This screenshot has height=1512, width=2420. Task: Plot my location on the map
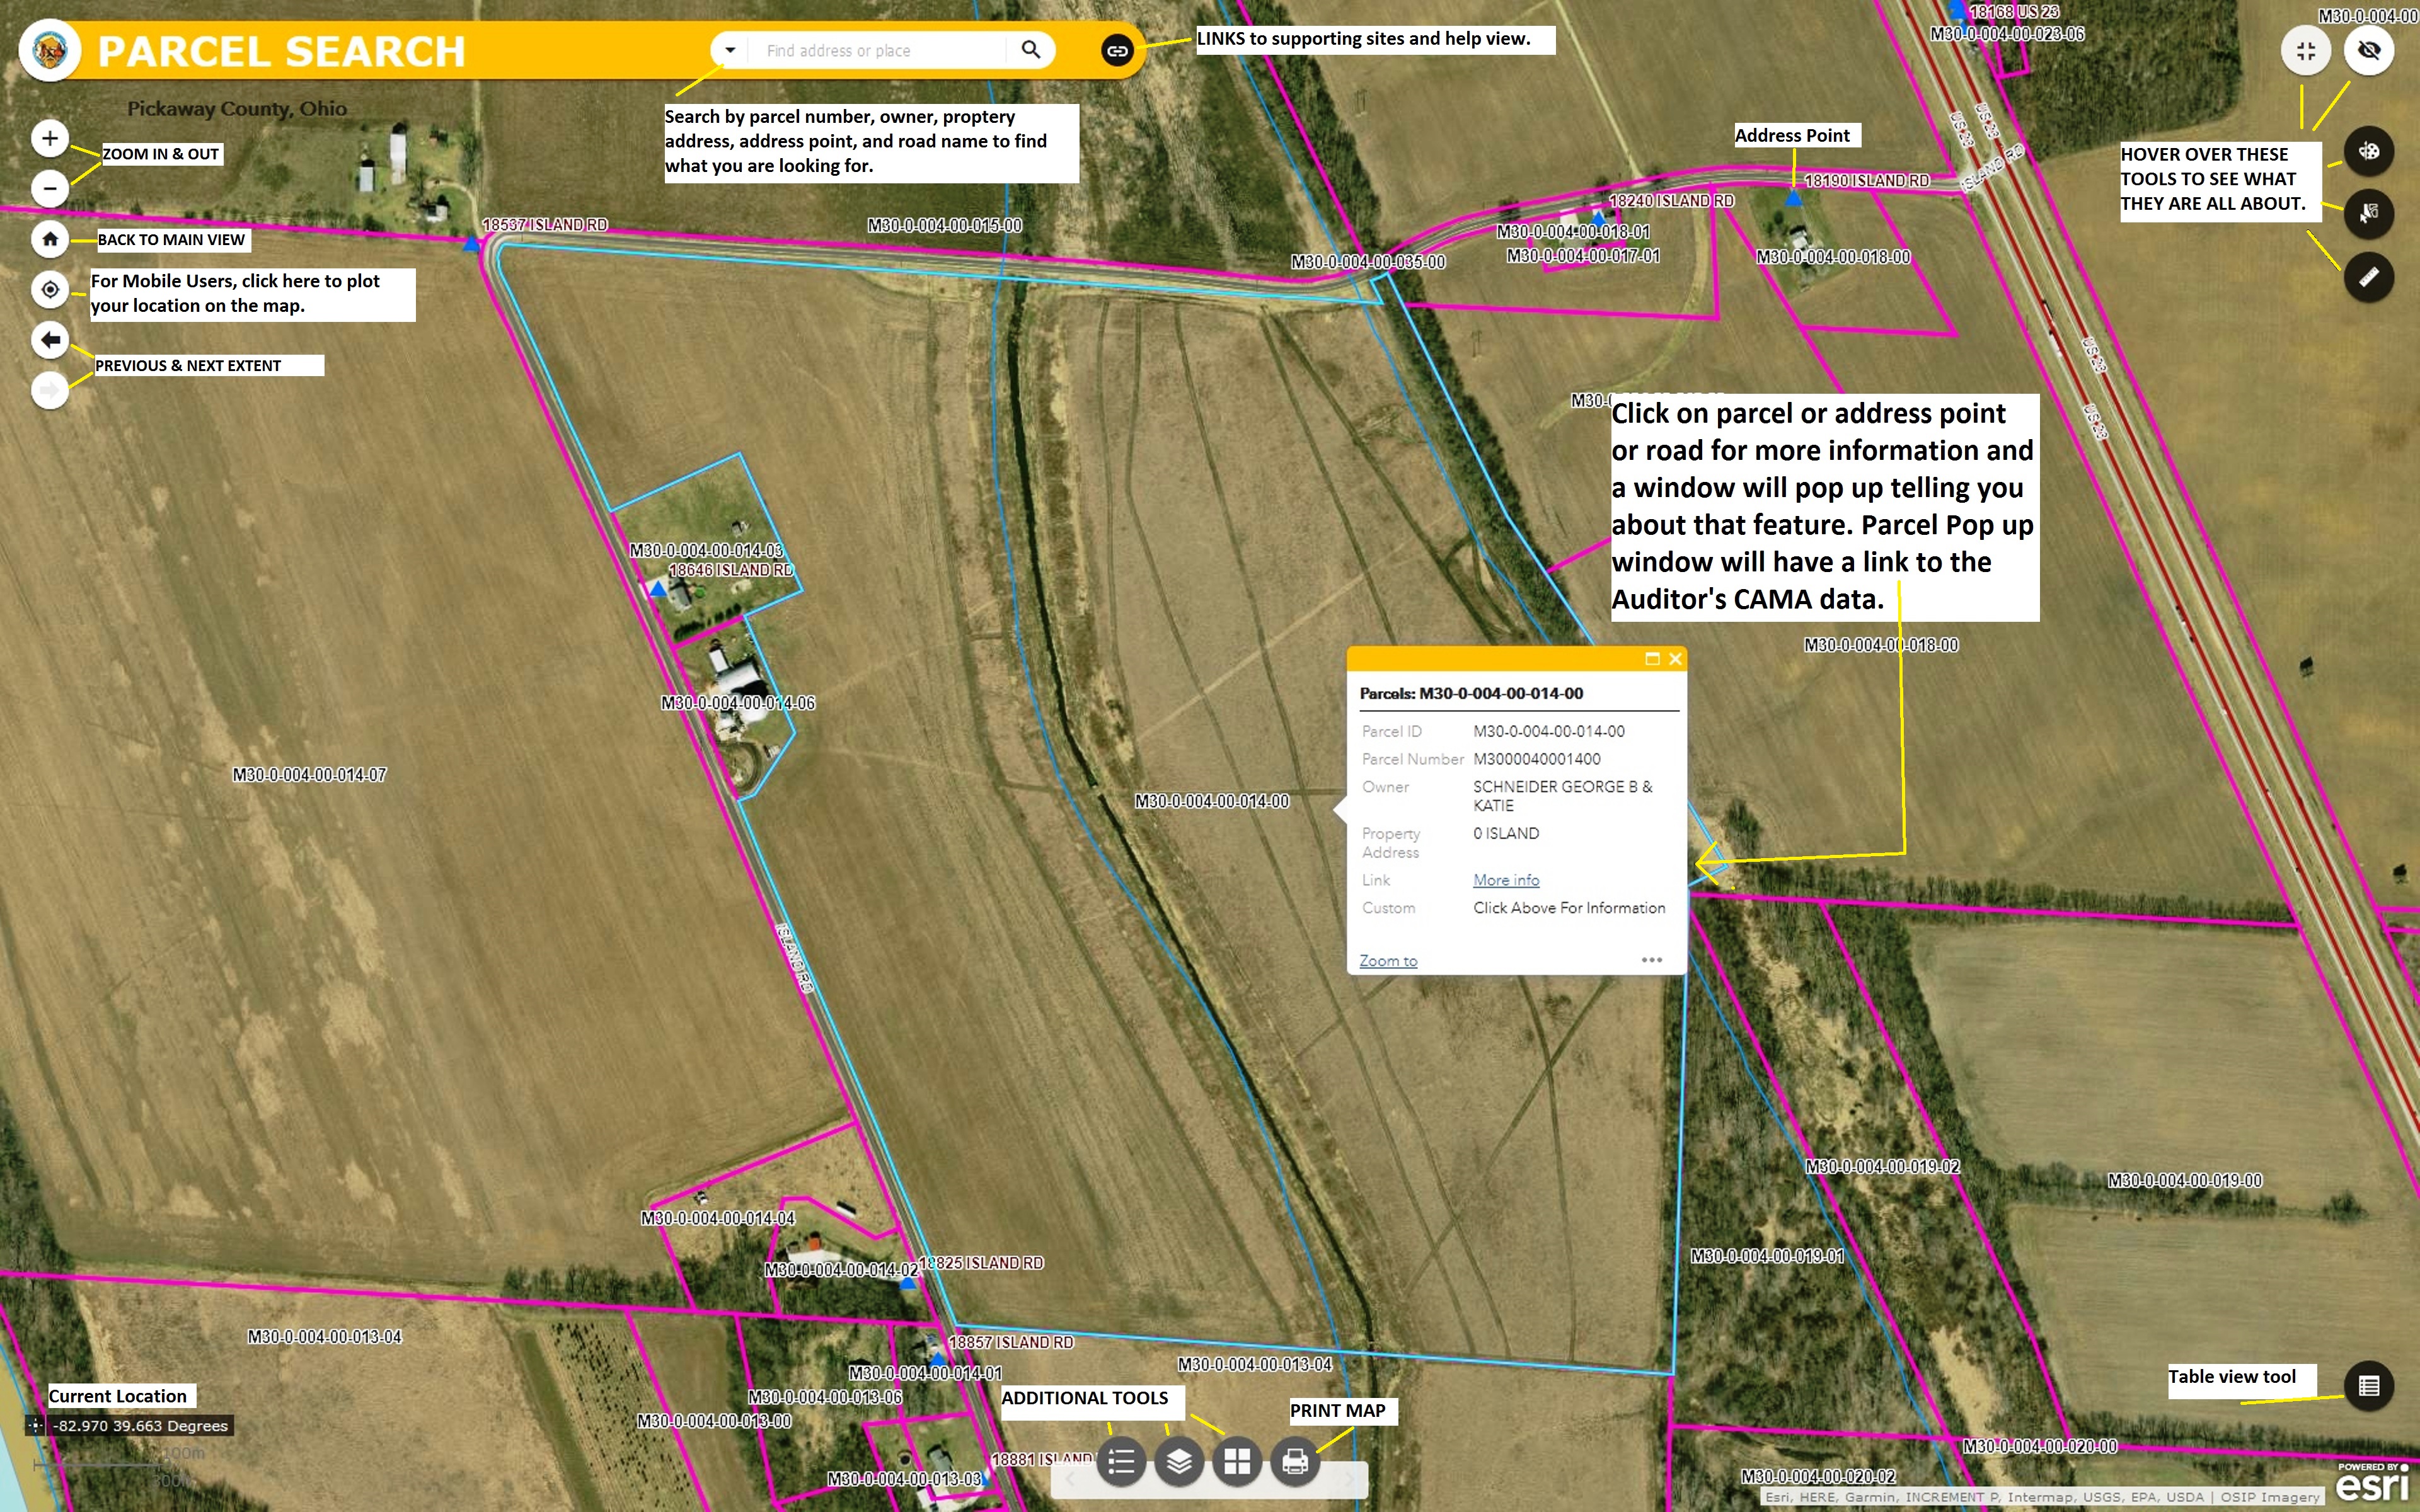50,290
